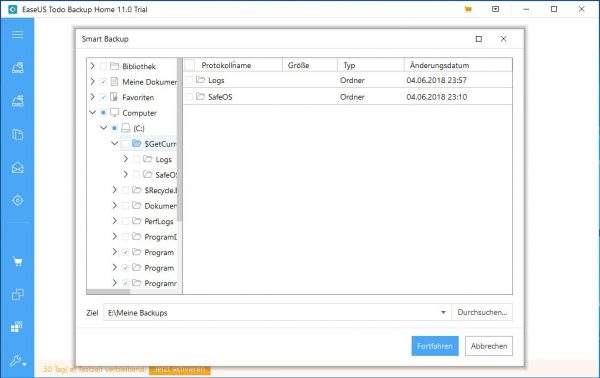Toggle the Computer checkbox
Image resolution: width=600 pixels, height=378 pixels.
point(103,112)
